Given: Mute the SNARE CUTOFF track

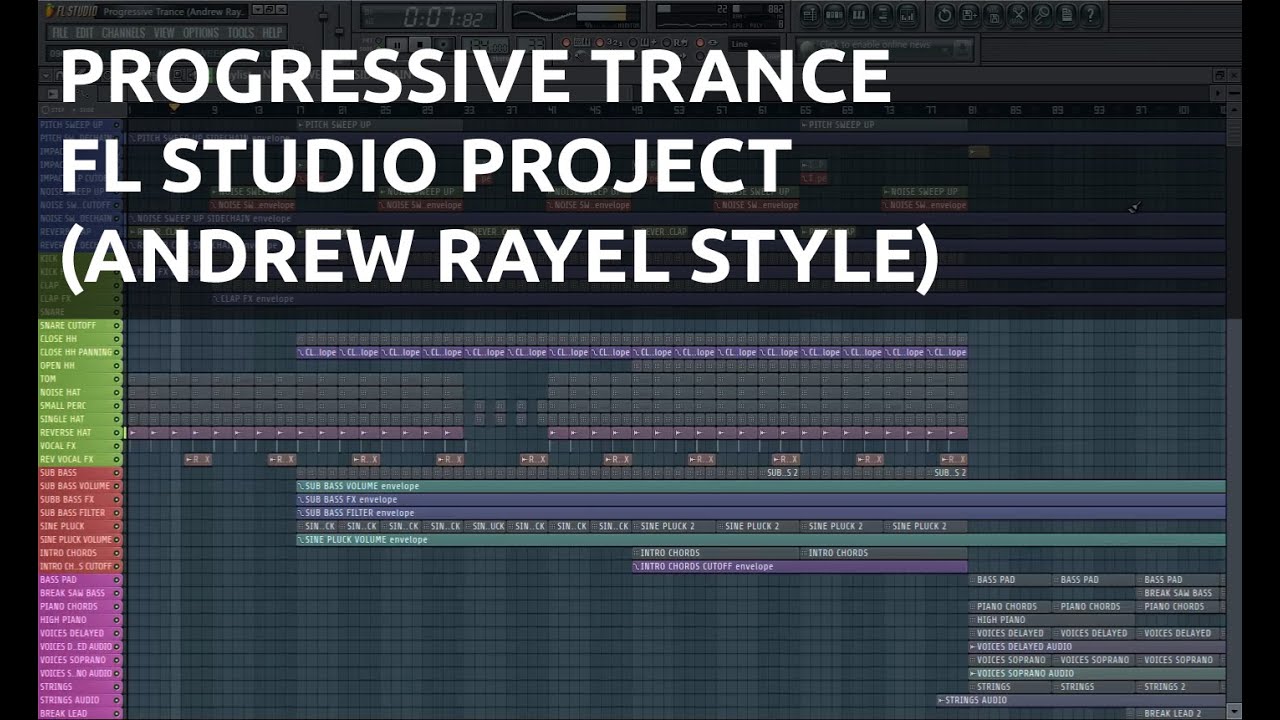Looking at the screenshot, I should (117, 326).
